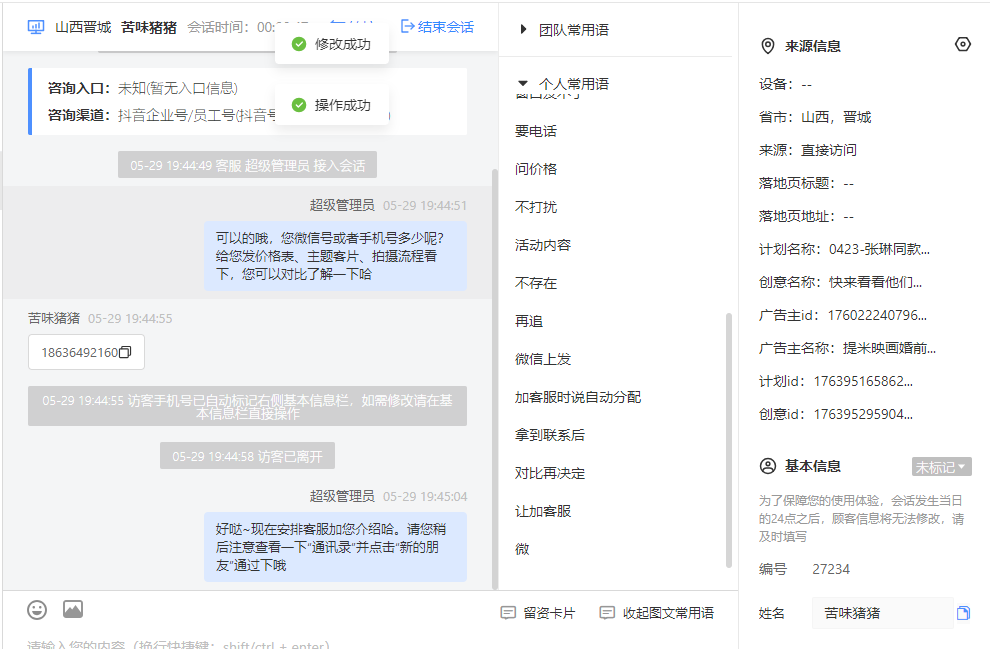990x649 pixels.
Task: Click the message input box placeholder
Action: [x=179, y=645]
